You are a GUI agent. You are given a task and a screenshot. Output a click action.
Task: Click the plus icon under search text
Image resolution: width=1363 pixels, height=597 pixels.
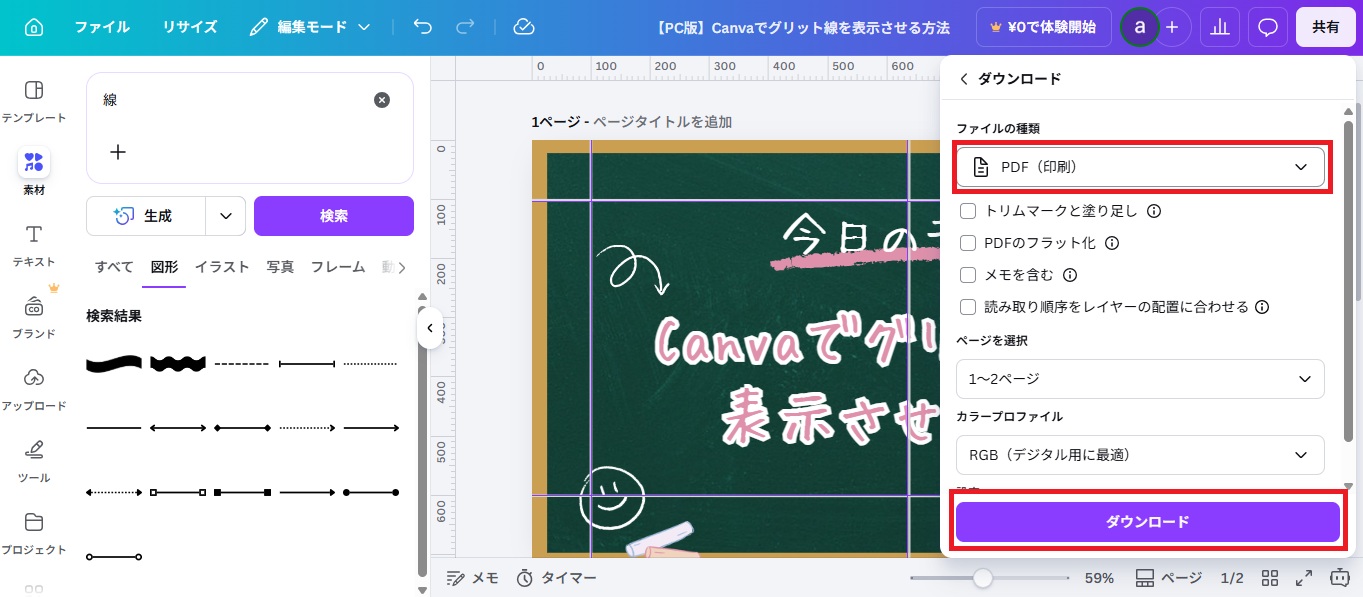118,152
